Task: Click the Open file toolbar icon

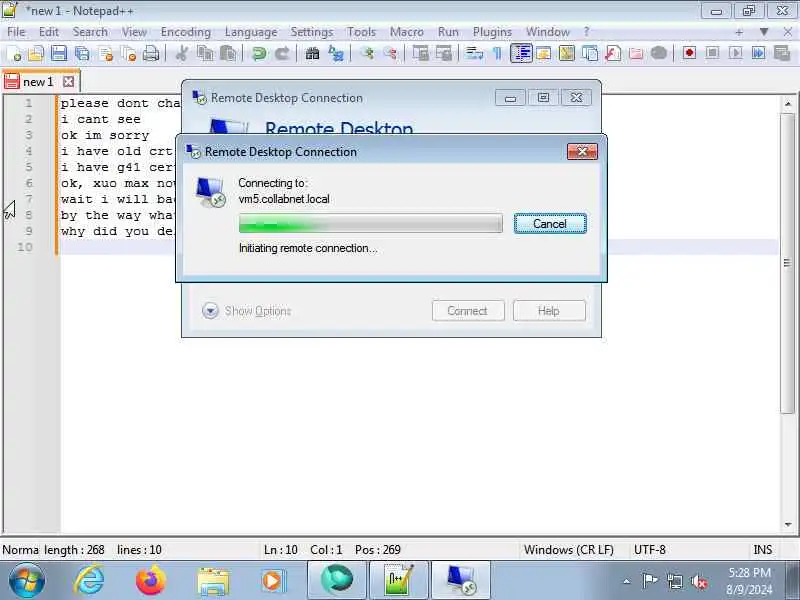Action: coord(36,53)
